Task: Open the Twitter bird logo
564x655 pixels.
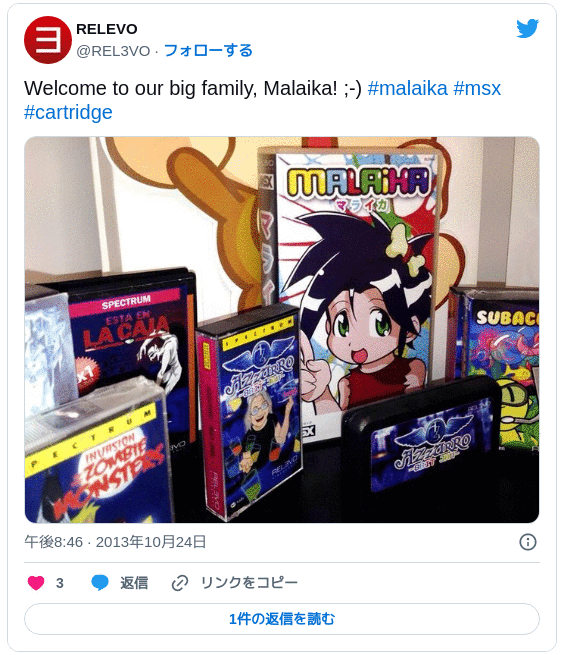Action: coord(527,28)
